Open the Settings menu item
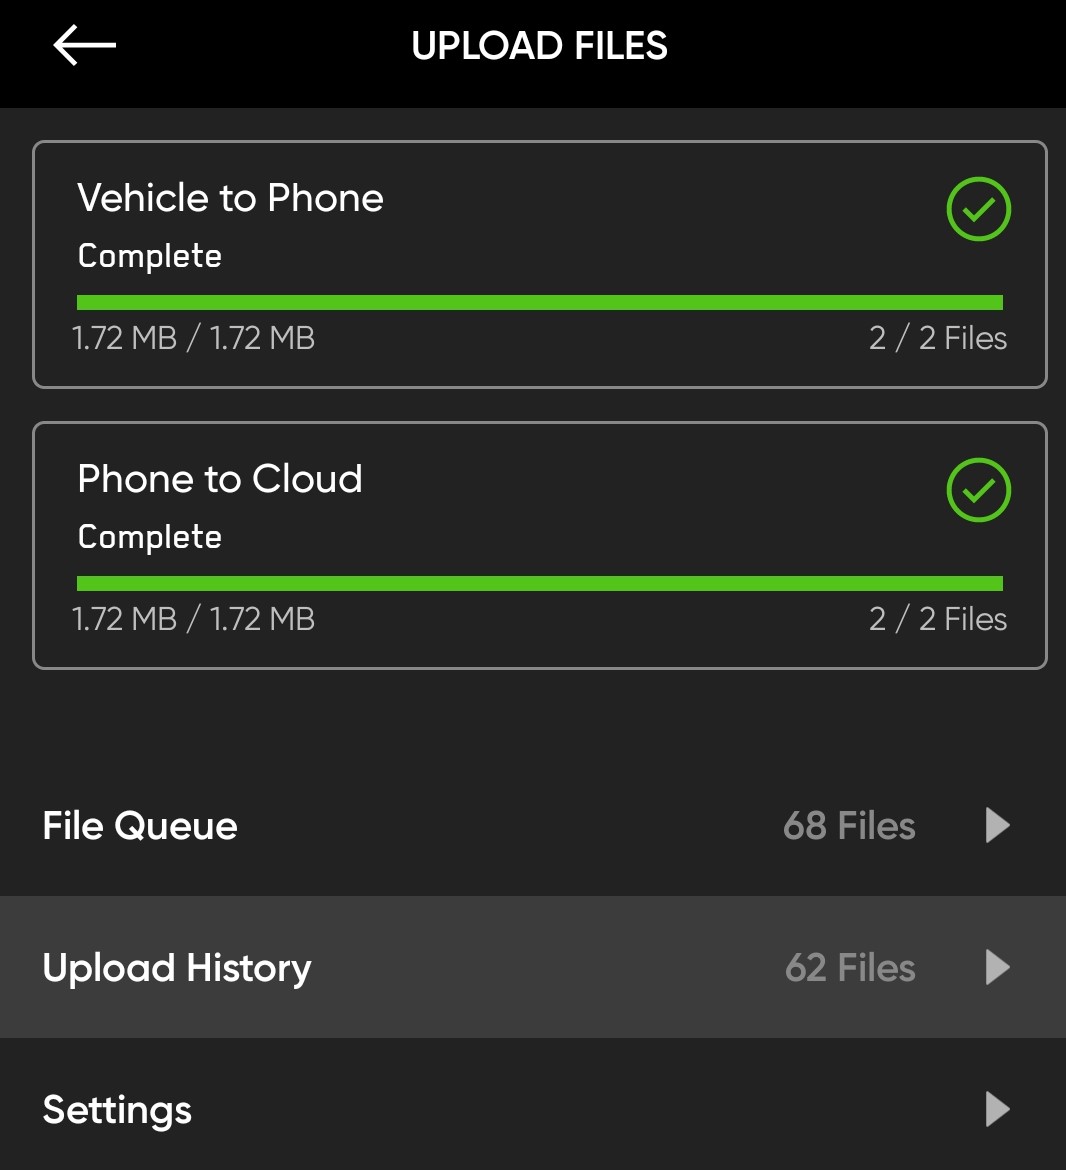The height and width of the screenshot is (1170, 1066). [117, 1110]
